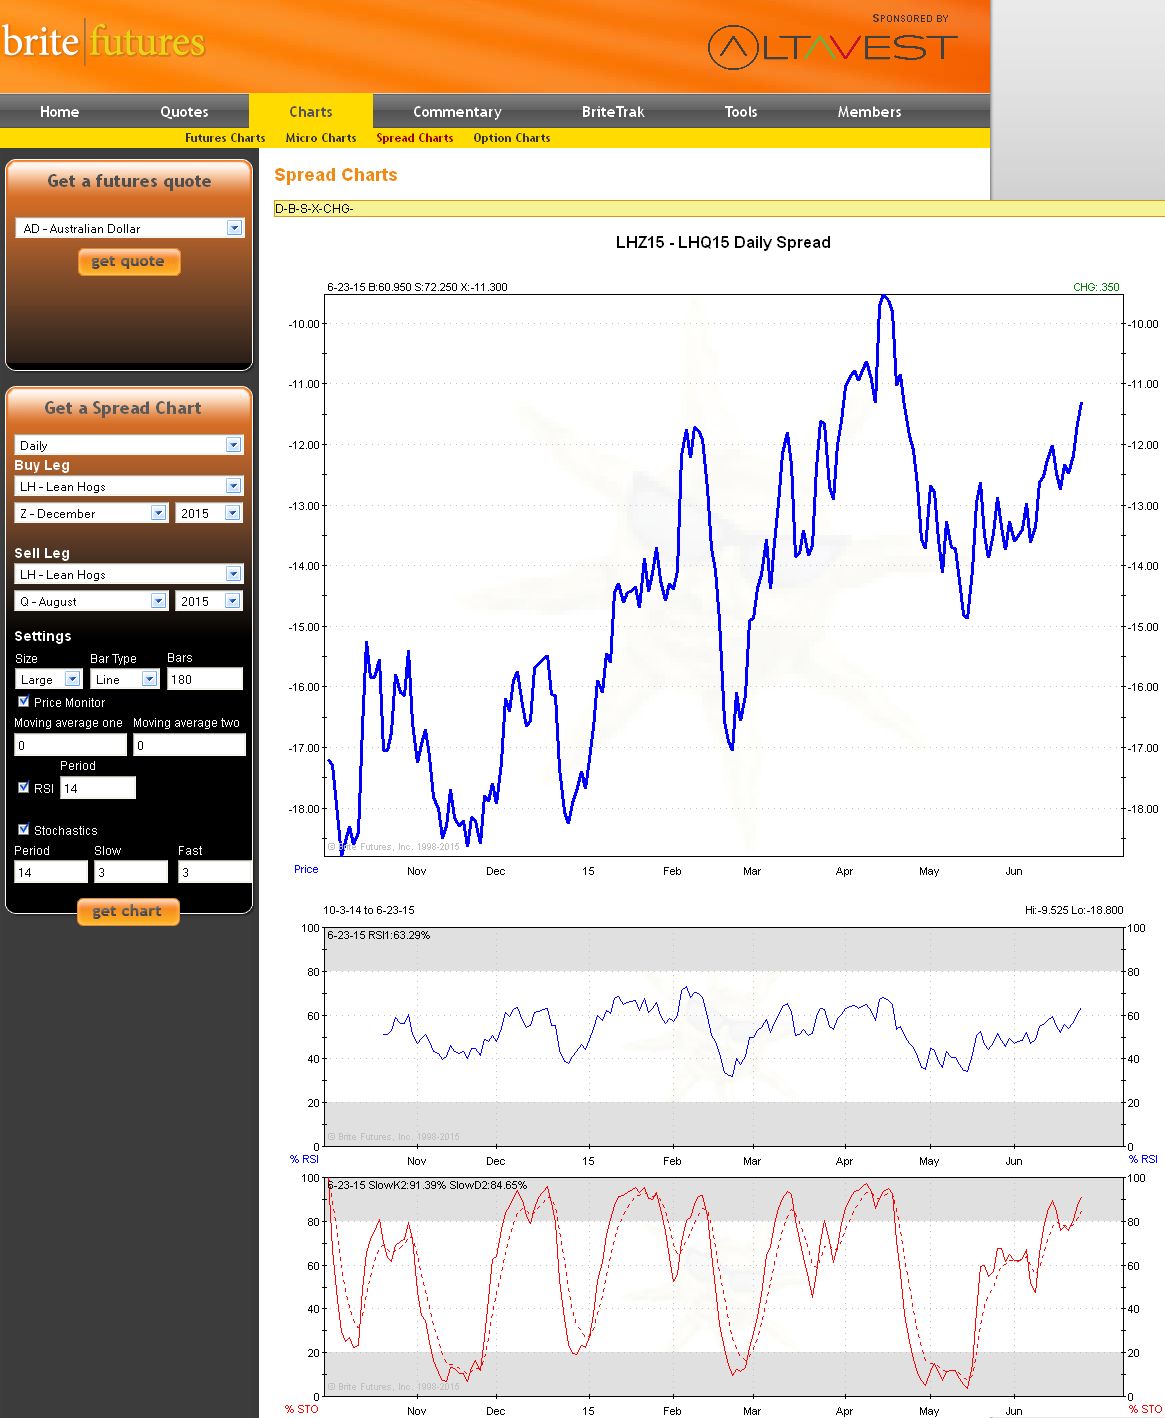The width and height of the screenshot is (1165, 1418).
Task: Open the Commentary menu
Action: pyautogui.click(x=457, y=112)
